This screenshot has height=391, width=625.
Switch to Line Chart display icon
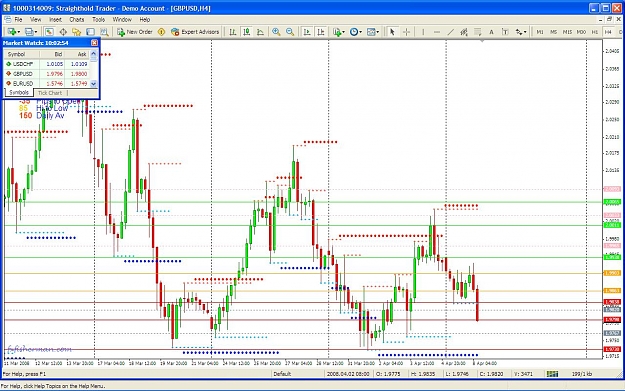(260, 32)
